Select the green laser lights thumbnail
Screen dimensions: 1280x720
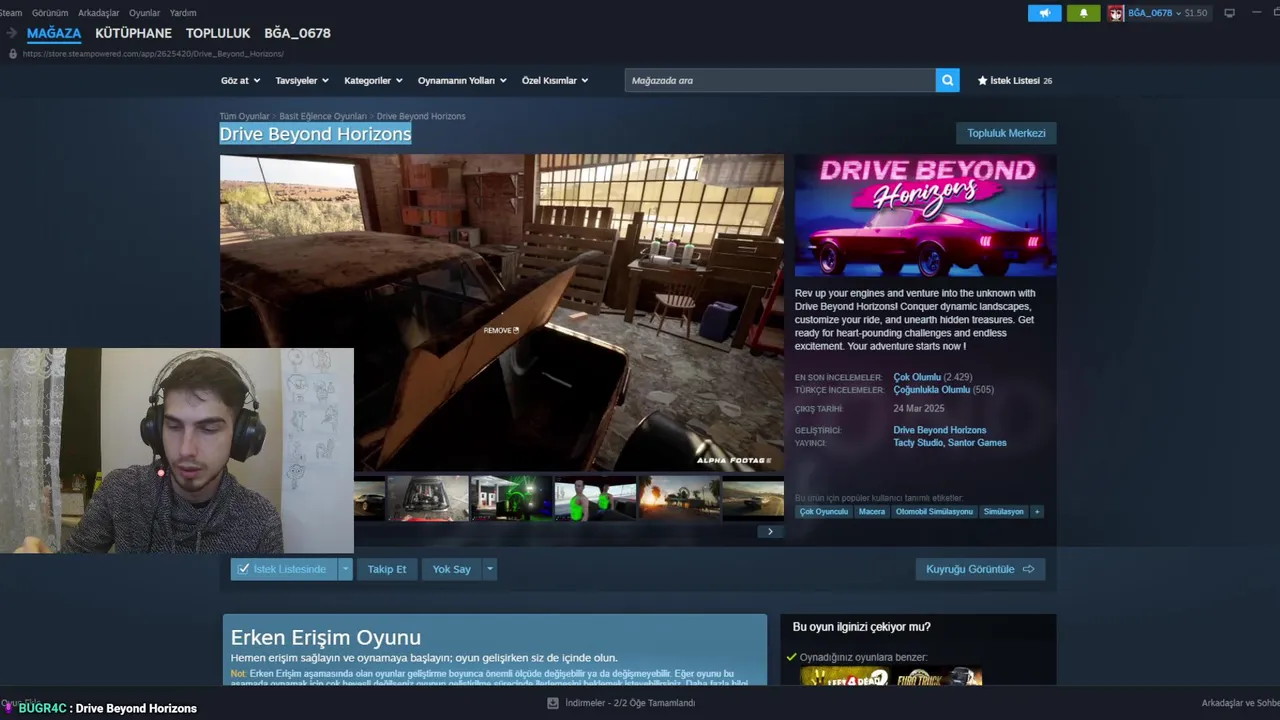click(511, 498)
